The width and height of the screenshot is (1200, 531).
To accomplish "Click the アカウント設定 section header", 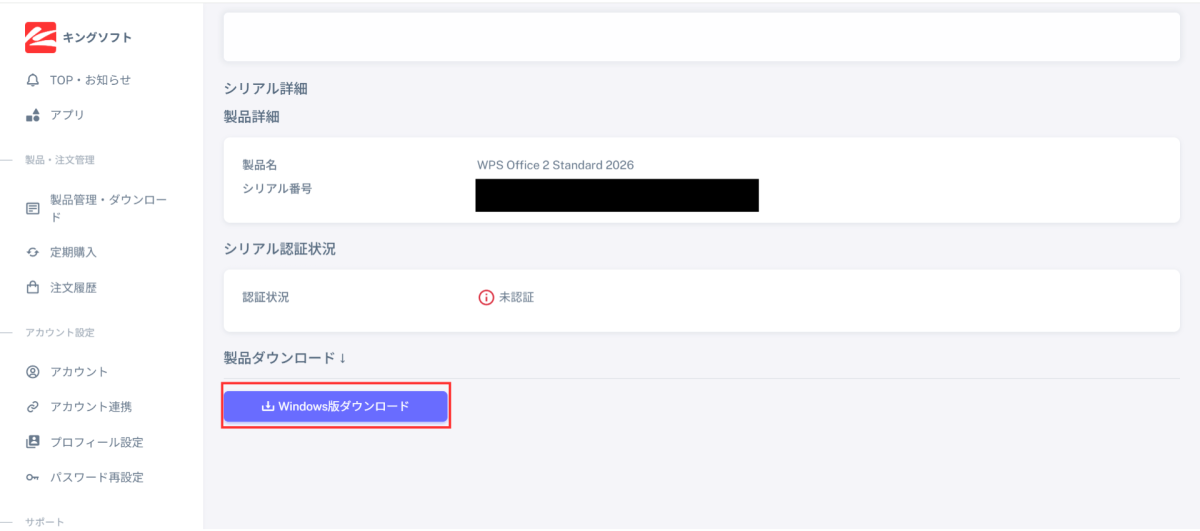I will 59,333.
